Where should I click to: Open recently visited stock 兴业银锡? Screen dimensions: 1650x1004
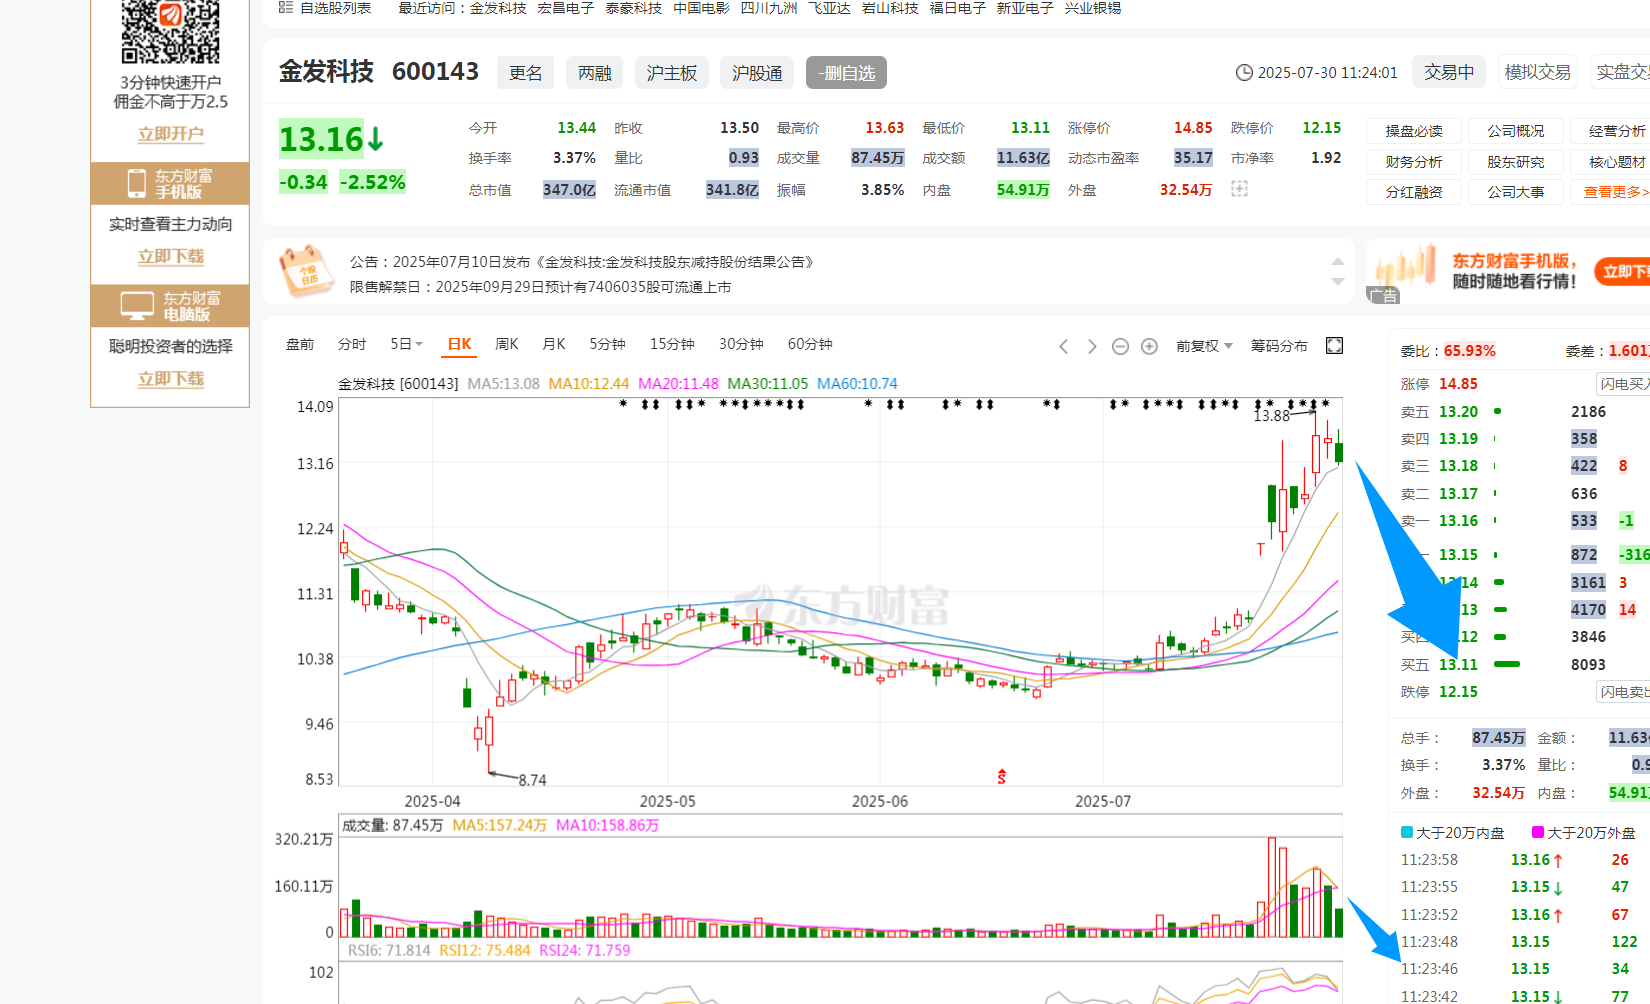(x=1093, y=8)
